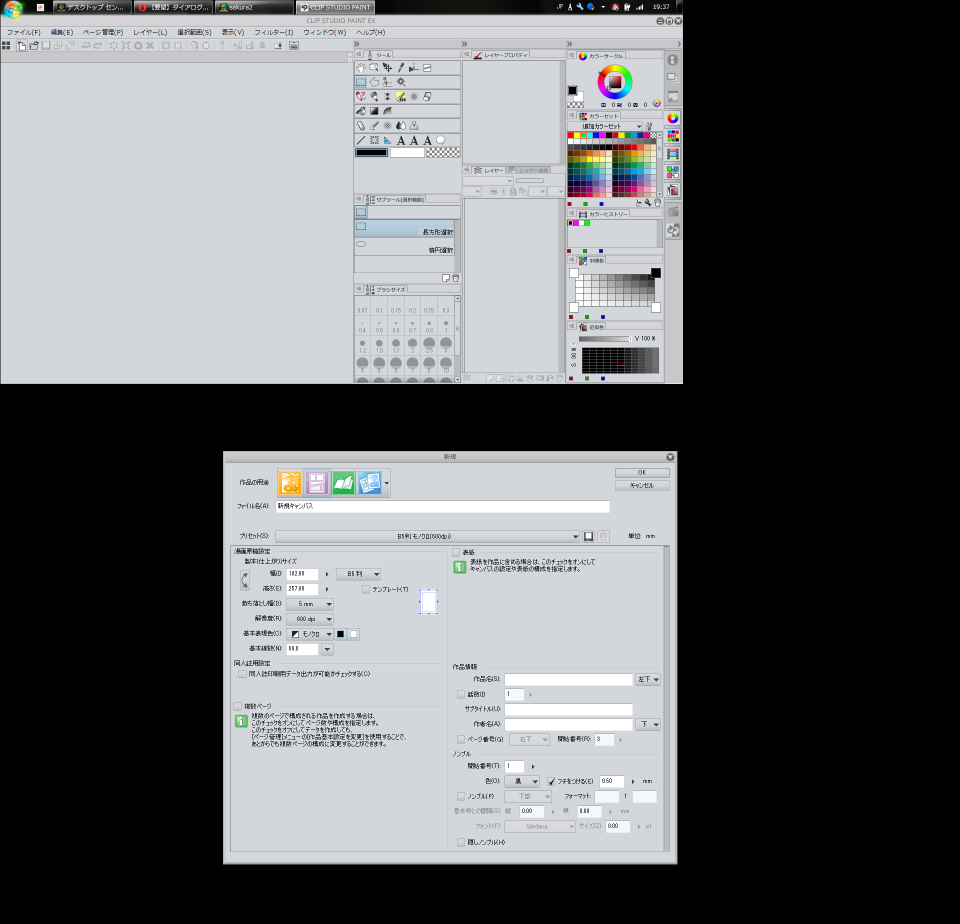Toggle the 複数ページ checkbox
The height and width of the screenshot is (924, 960).
(238, 706)
